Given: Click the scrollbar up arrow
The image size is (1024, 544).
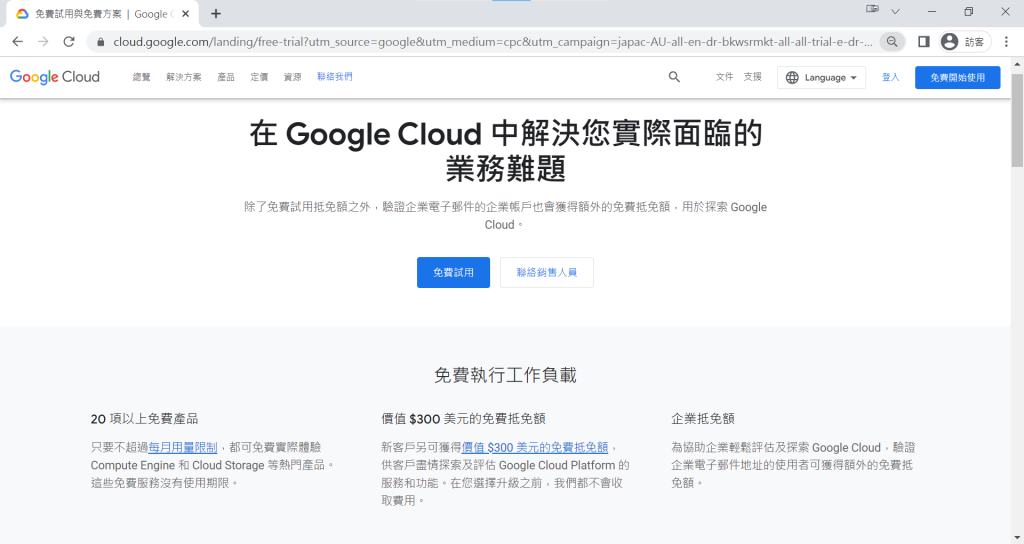Looking at the screenshot, I should [1017, 64].
